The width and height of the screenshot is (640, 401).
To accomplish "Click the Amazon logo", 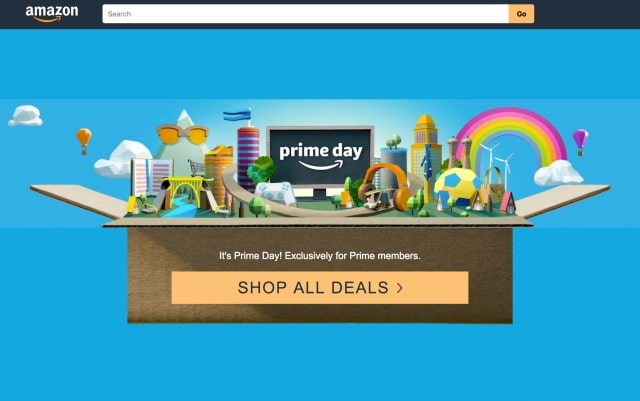I will (52, 14).
